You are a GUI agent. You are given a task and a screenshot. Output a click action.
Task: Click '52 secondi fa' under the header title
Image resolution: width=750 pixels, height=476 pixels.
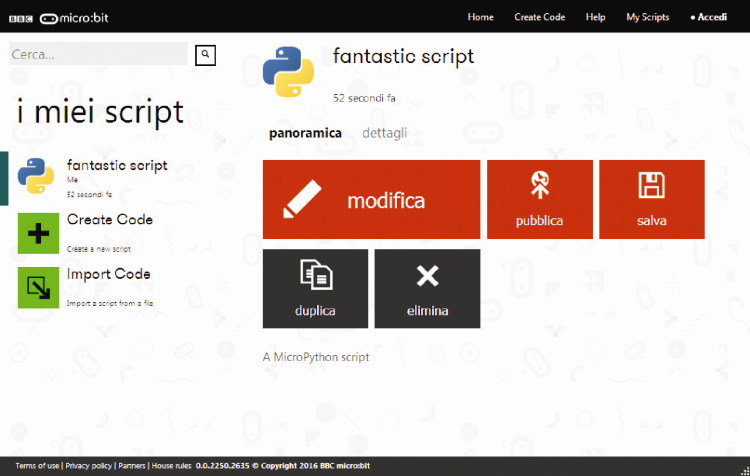point(364,98)
